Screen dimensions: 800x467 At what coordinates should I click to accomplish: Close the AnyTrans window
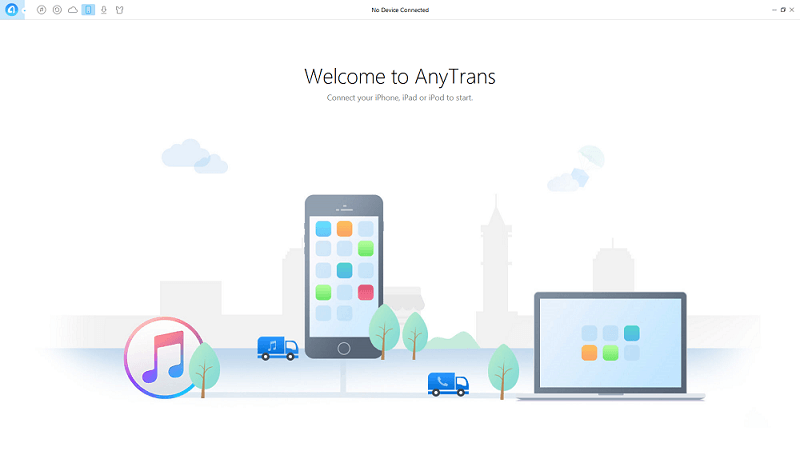pos(792,10)
